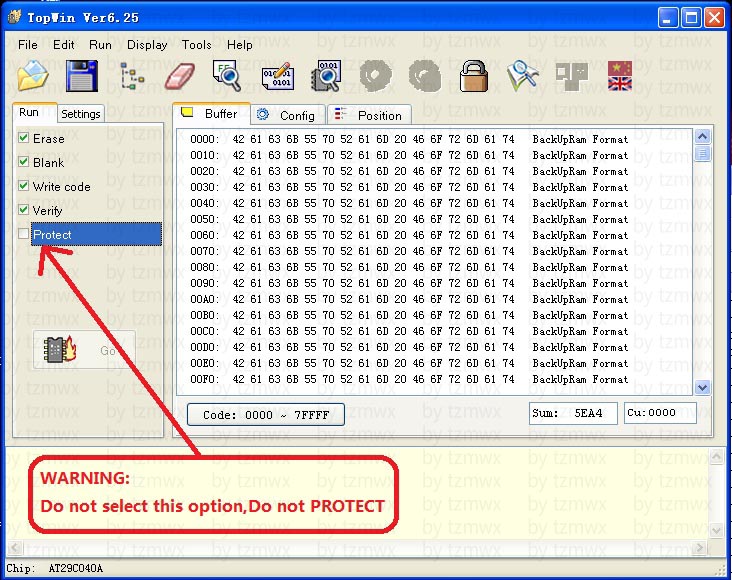The height and width of the screenshot is (580, 732).
Task: Click the Go programming button
Action: (84, 350)
